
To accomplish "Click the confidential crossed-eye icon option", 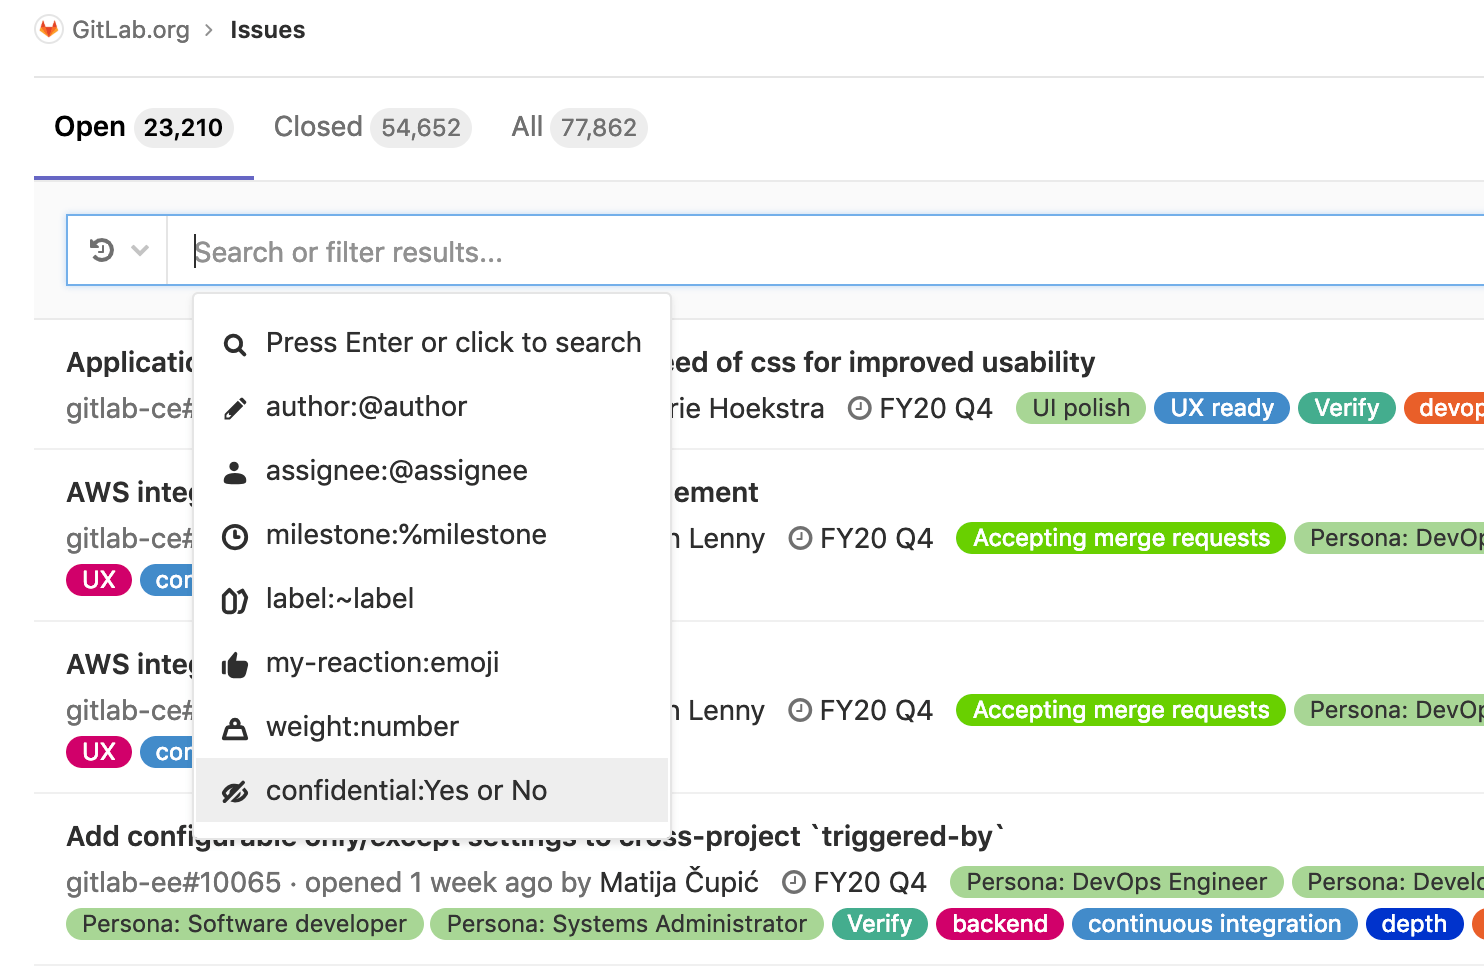I will [x=234, y=790].
